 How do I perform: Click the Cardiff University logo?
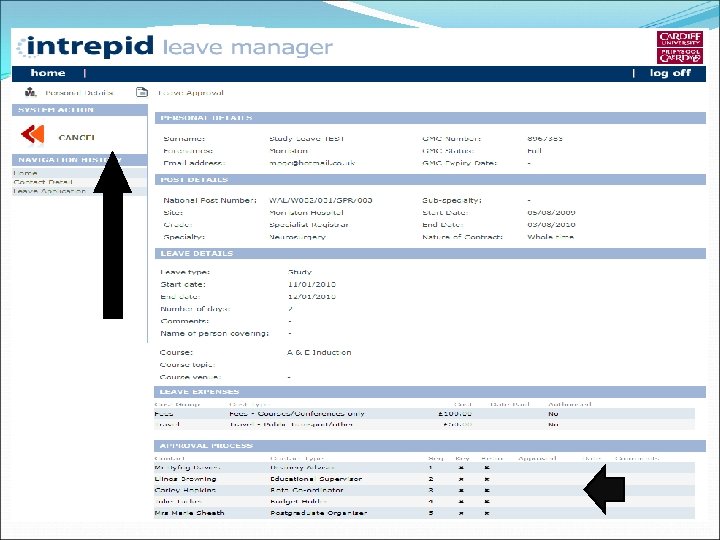click(679, 47)
